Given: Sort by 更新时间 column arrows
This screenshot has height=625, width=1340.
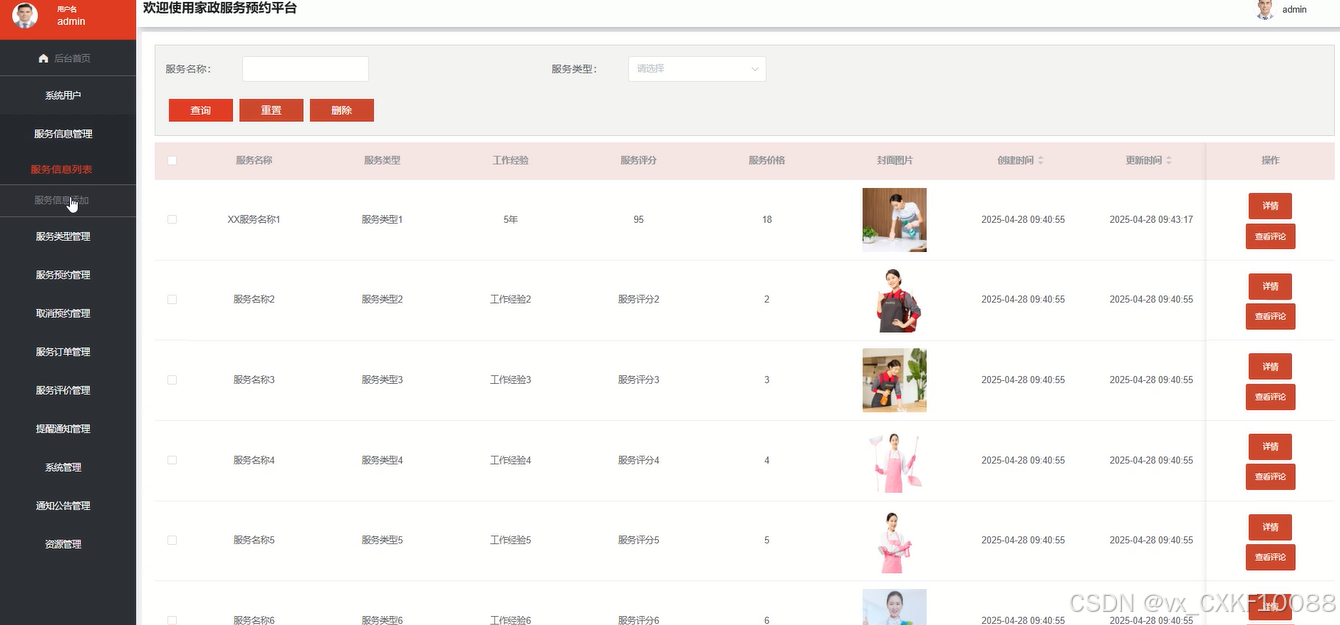Looking at the screenshot, I should point(1168,160).
